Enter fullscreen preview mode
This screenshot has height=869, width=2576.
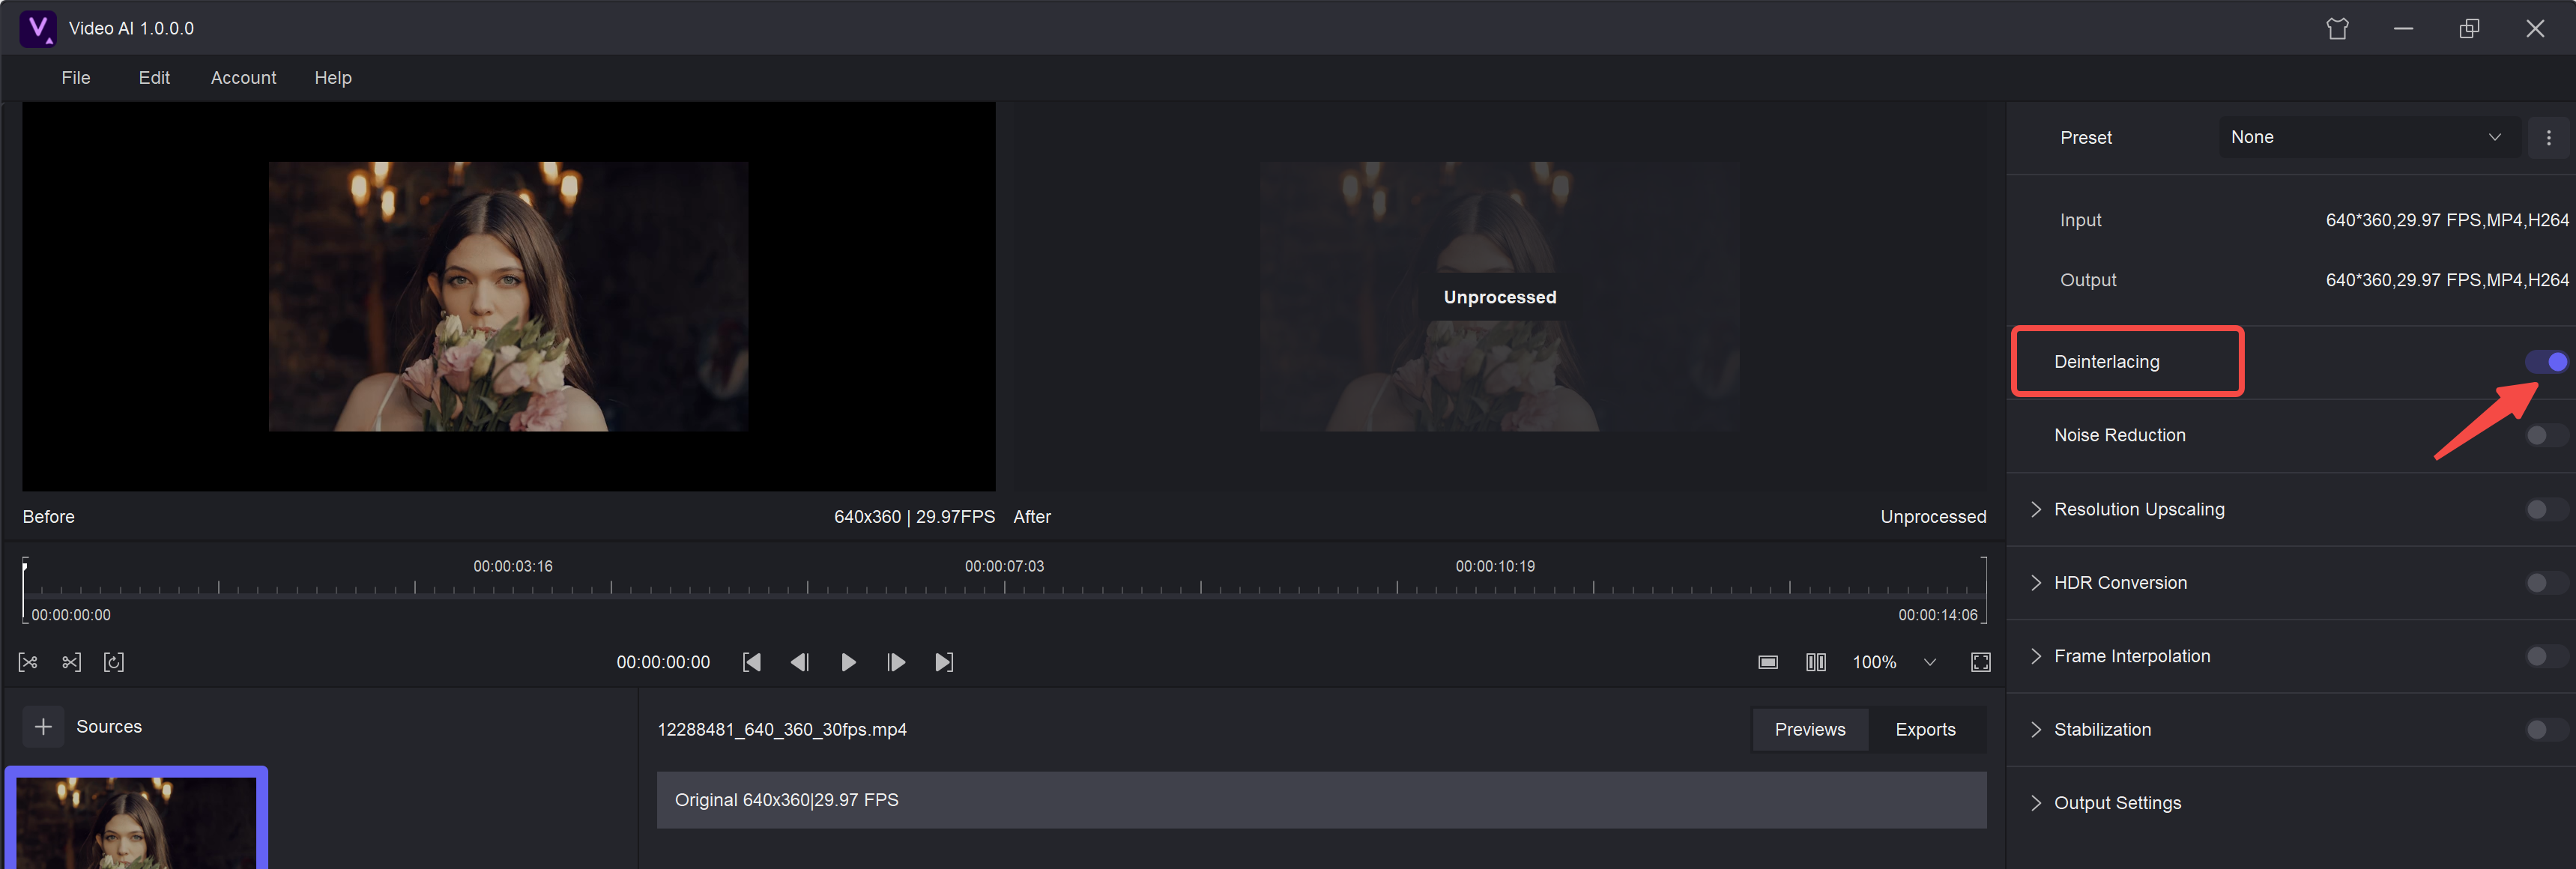point(1980,662)
